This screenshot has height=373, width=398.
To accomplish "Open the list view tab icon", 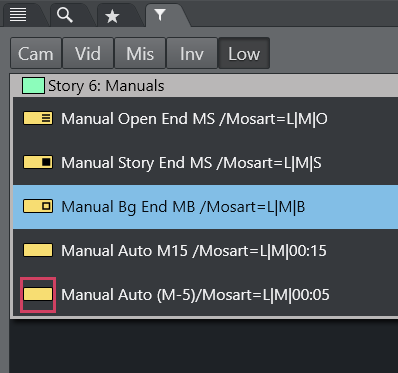I will click(x=18, y=15).
